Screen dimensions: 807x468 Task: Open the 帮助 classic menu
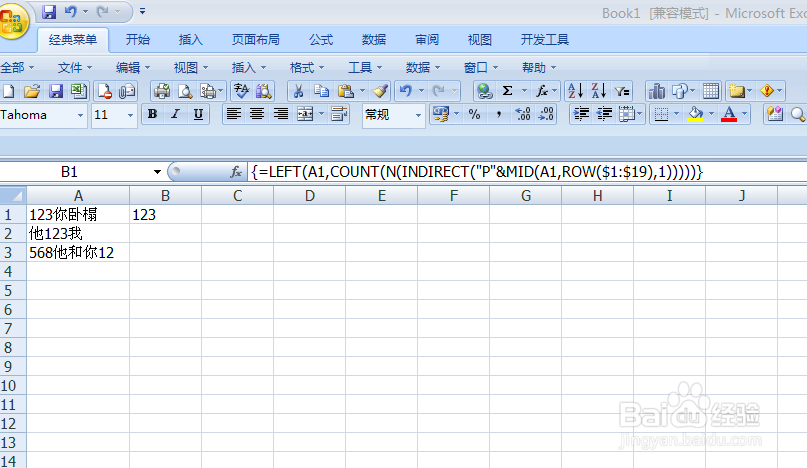[x=539, y=67]
